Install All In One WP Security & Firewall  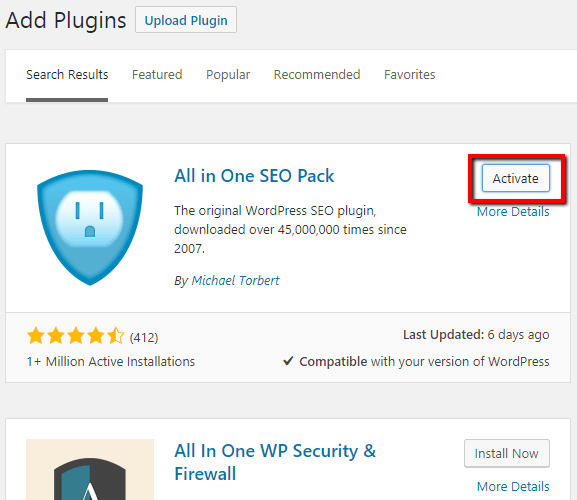[507, 454]
